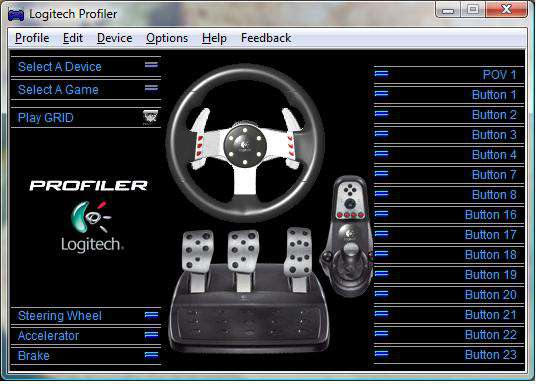Open the Options menu
The width and height of the screenshot is (536, 384).
(x=167, y=38)
